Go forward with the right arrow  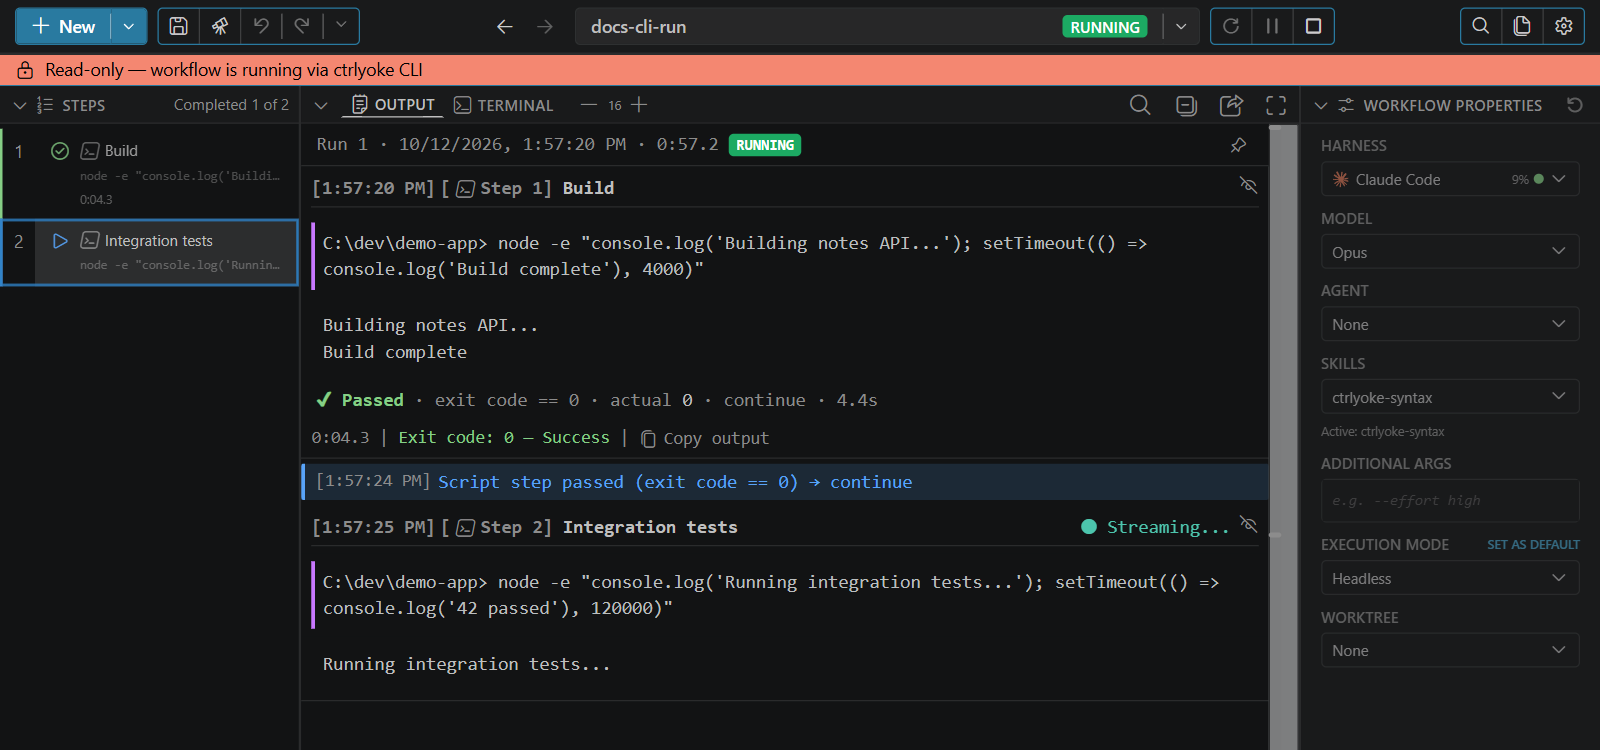[x=545, y=27]
